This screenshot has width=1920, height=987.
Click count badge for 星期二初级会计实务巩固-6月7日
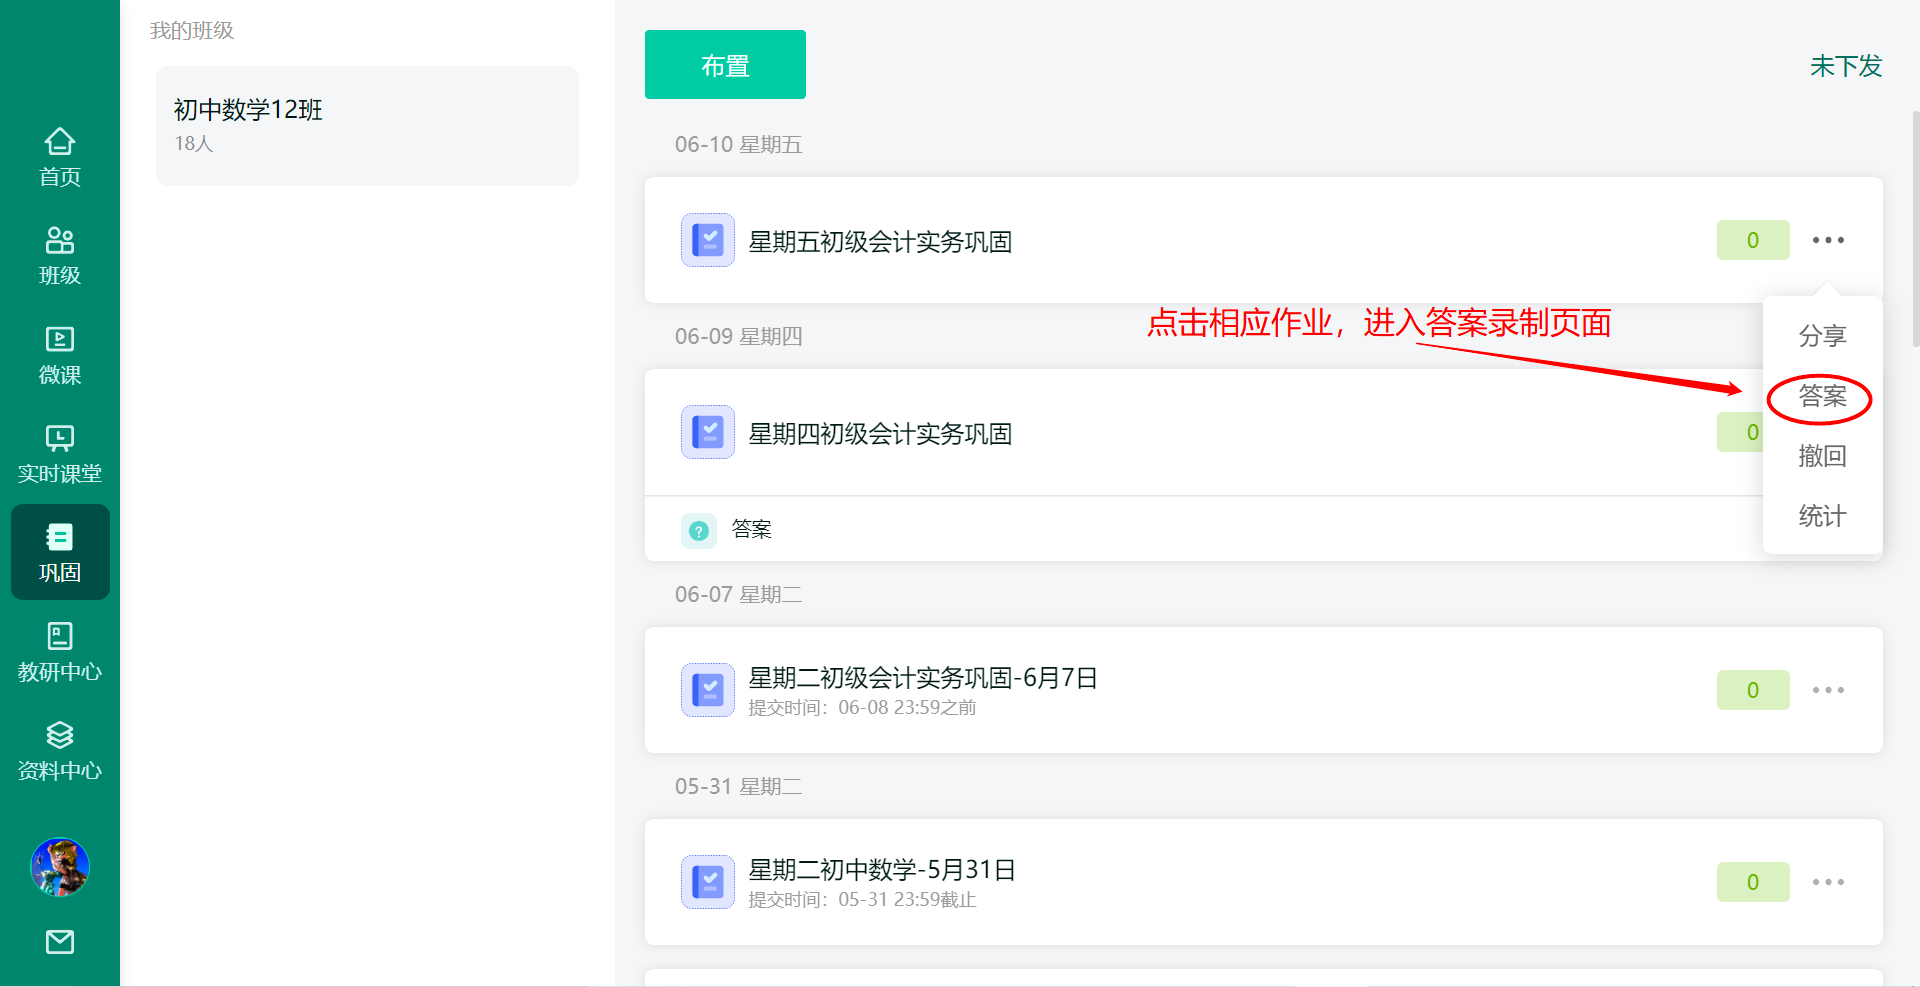pyautogui.click(x=1753, y=690)
